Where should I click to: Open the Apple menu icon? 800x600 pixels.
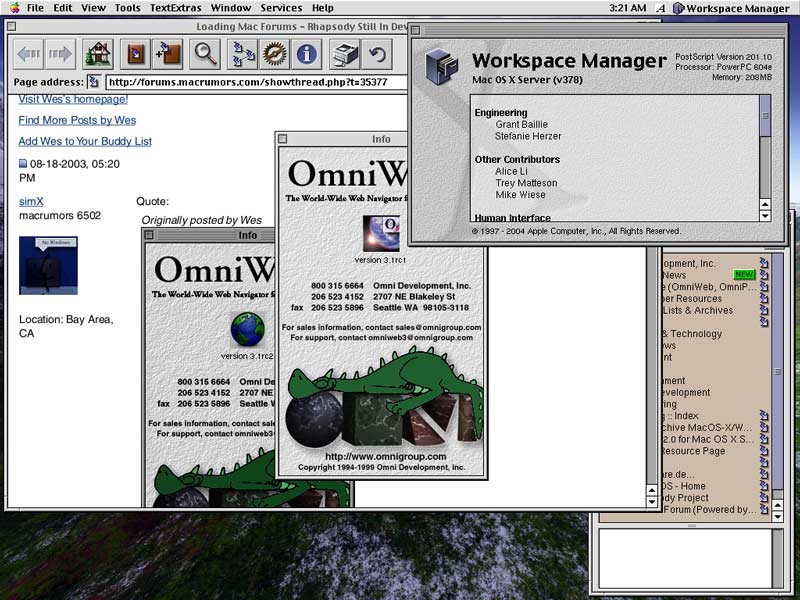[x=15, y=8]
